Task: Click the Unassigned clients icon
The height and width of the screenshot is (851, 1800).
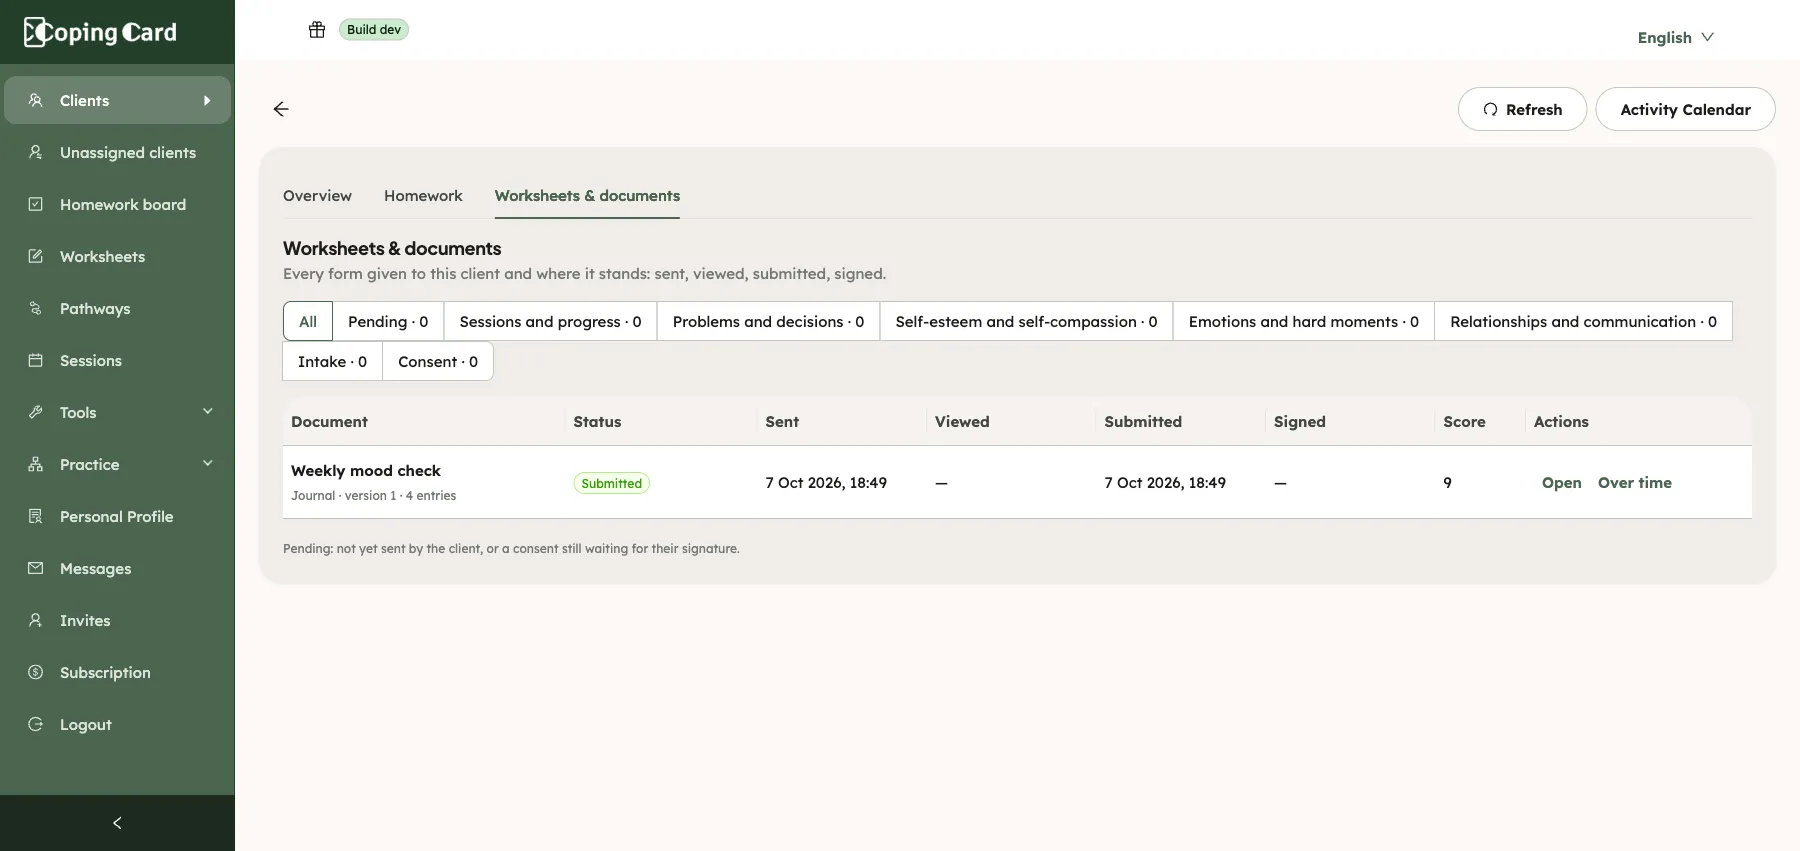Action: point(36,152)
